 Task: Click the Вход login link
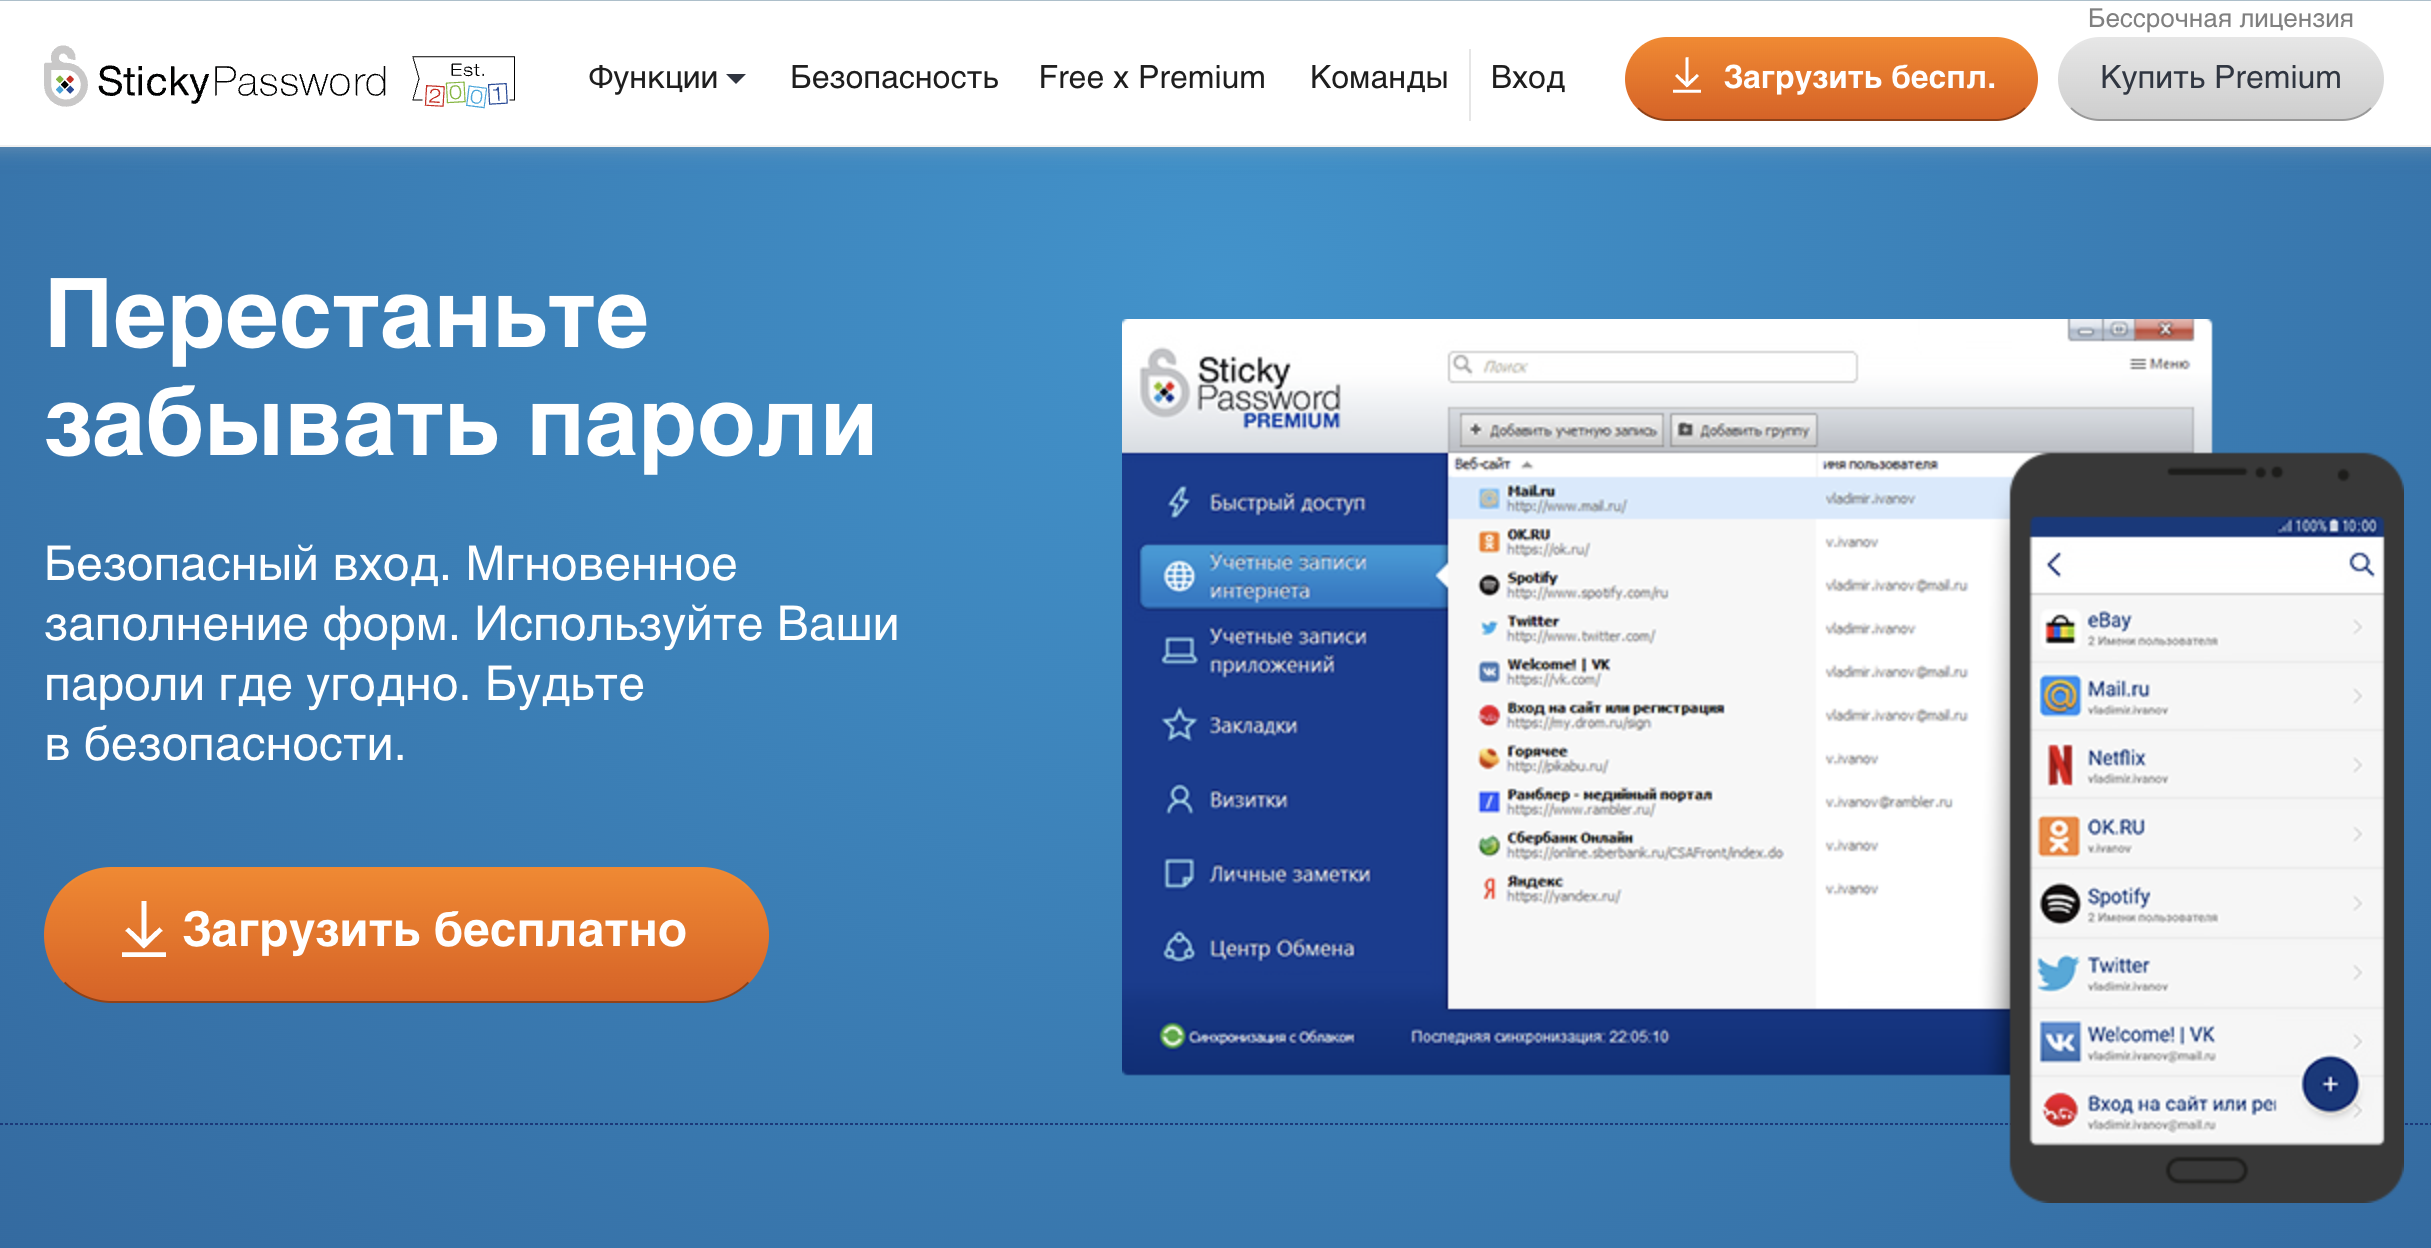1527,78
